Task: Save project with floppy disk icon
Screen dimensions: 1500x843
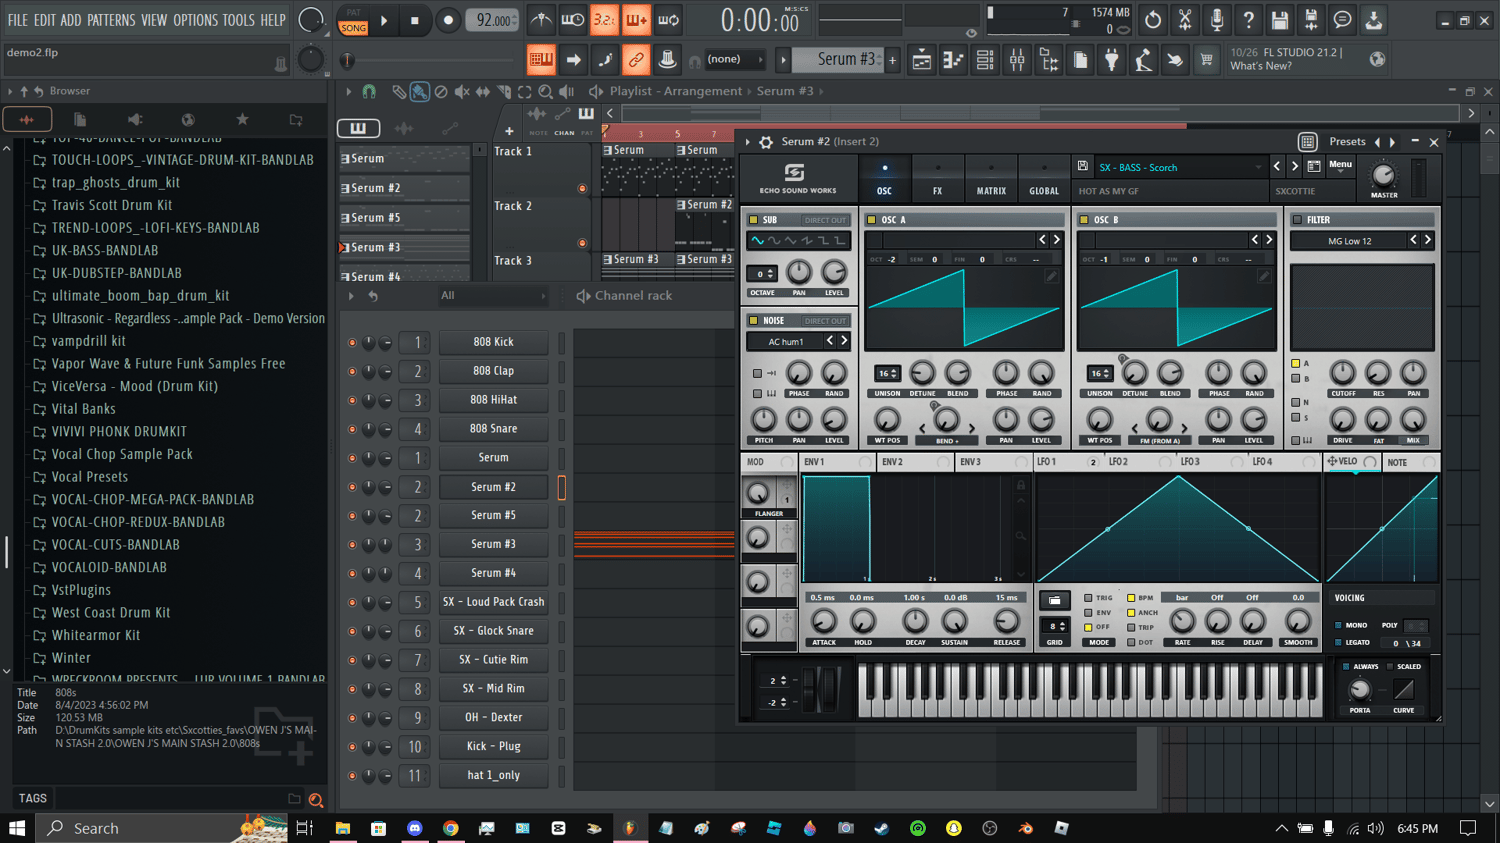Action: tap(1280, 20)
